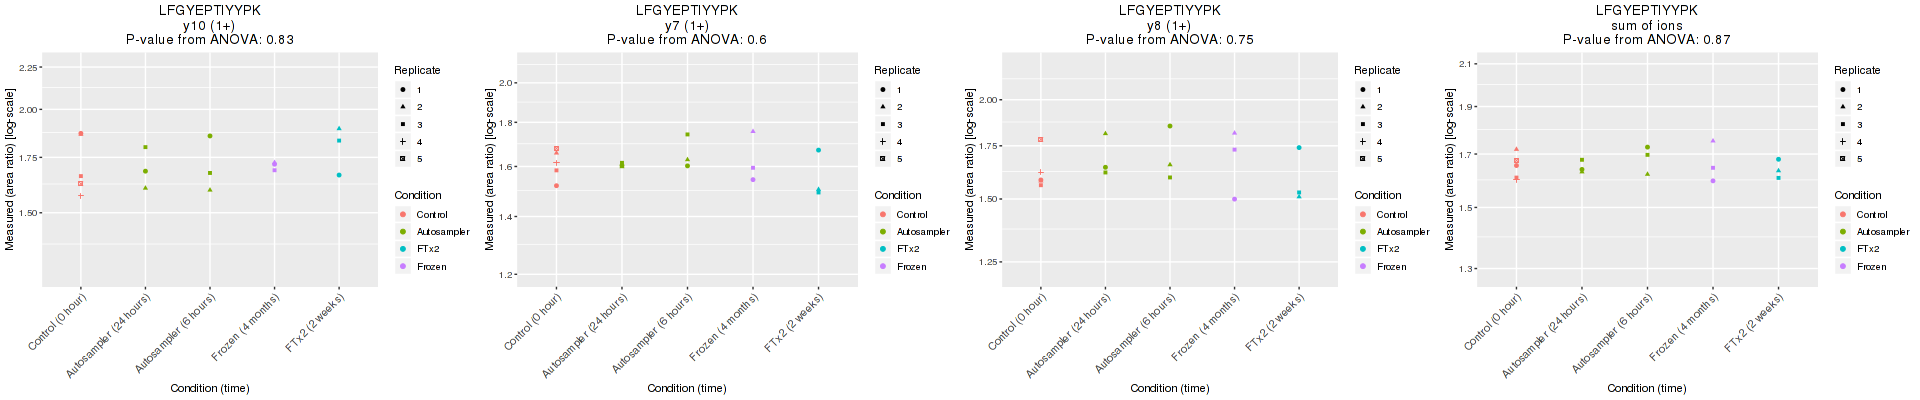
Task: Click the purple Frozen swatch in sum-of-ions legend
Action: coord(1843,267)
